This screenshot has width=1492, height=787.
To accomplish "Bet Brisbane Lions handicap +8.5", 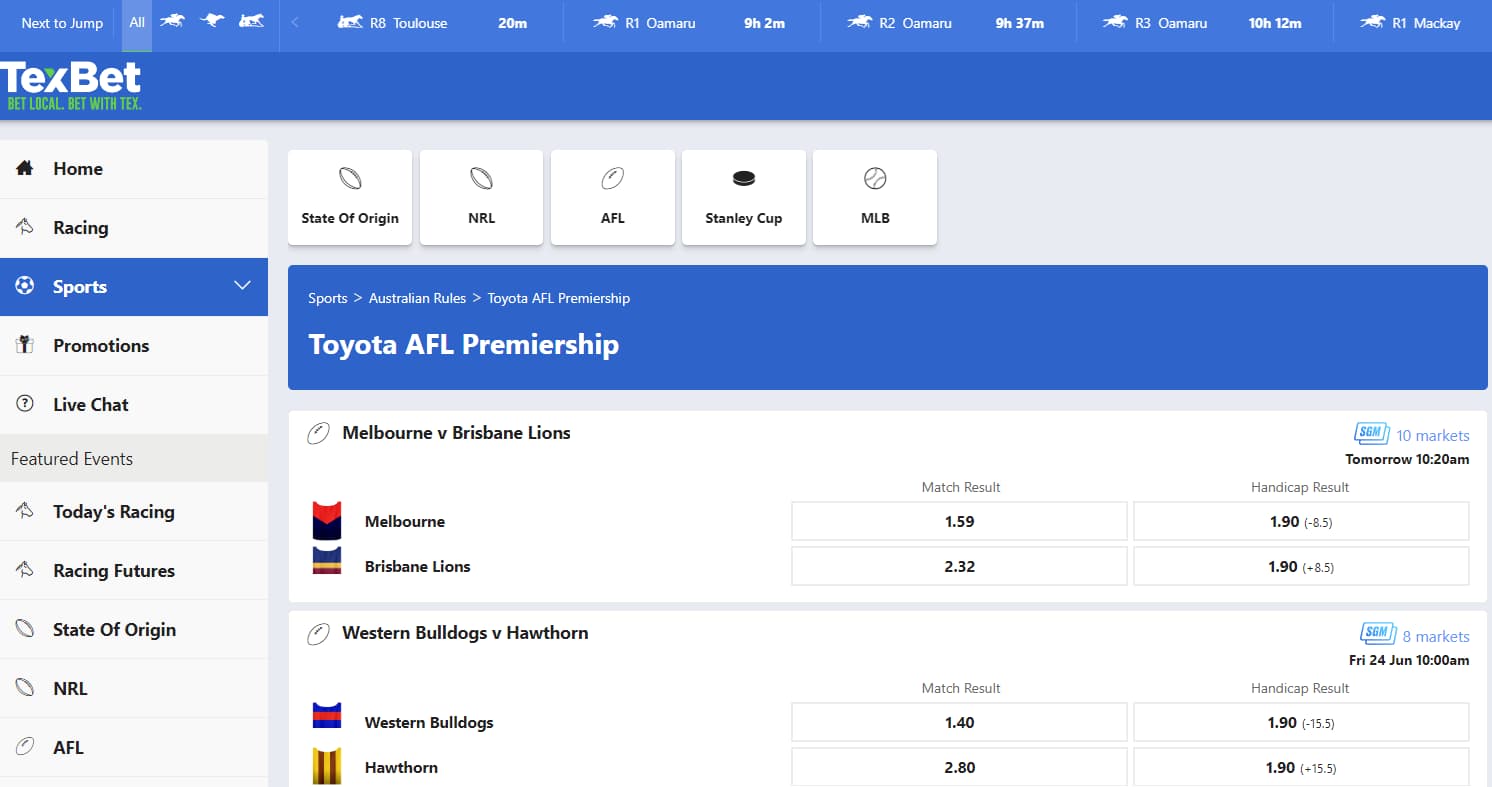I will click(x=1301, y=566).
